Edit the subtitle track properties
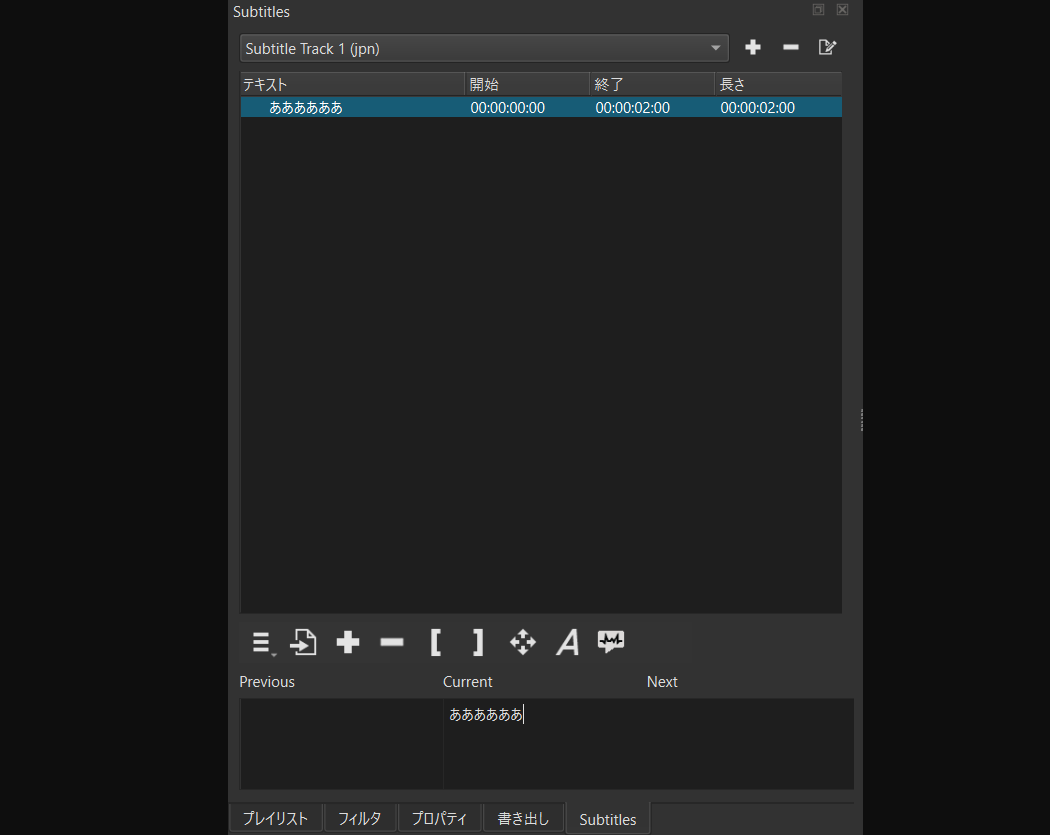The width and height of the screenshot is (1050, 835). coord(828,48)
